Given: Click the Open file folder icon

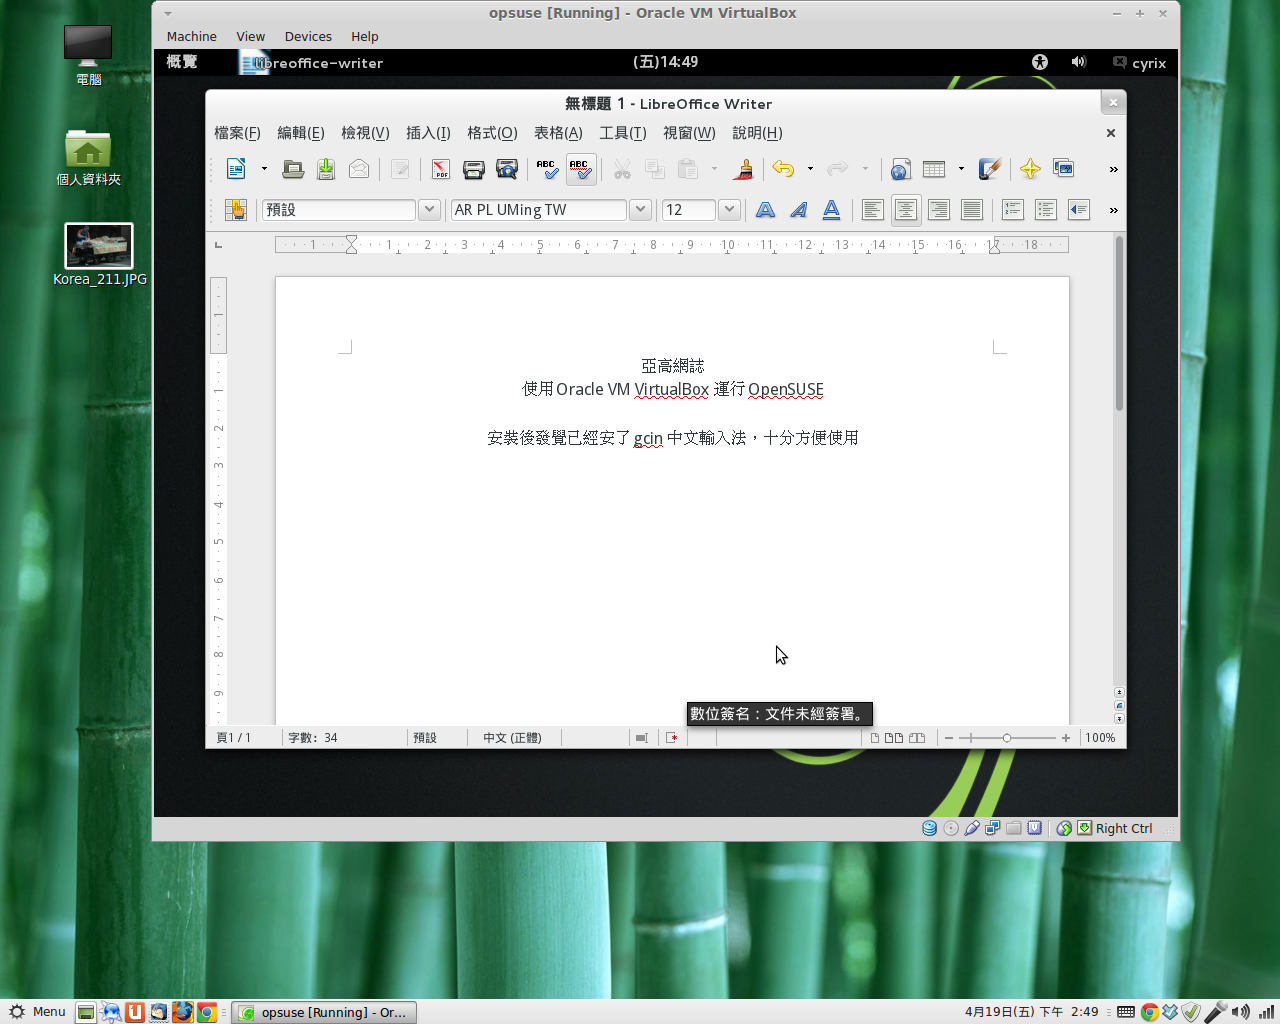Looking at the screenshot, I should coord(293,169).
